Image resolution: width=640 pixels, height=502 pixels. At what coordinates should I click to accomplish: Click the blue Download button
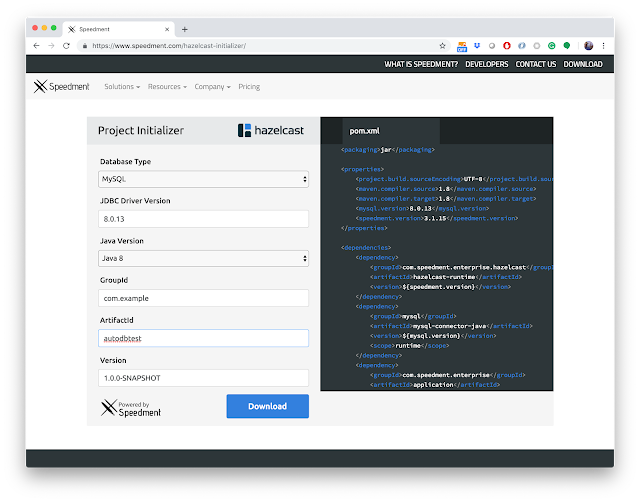[x=267, y=406]
